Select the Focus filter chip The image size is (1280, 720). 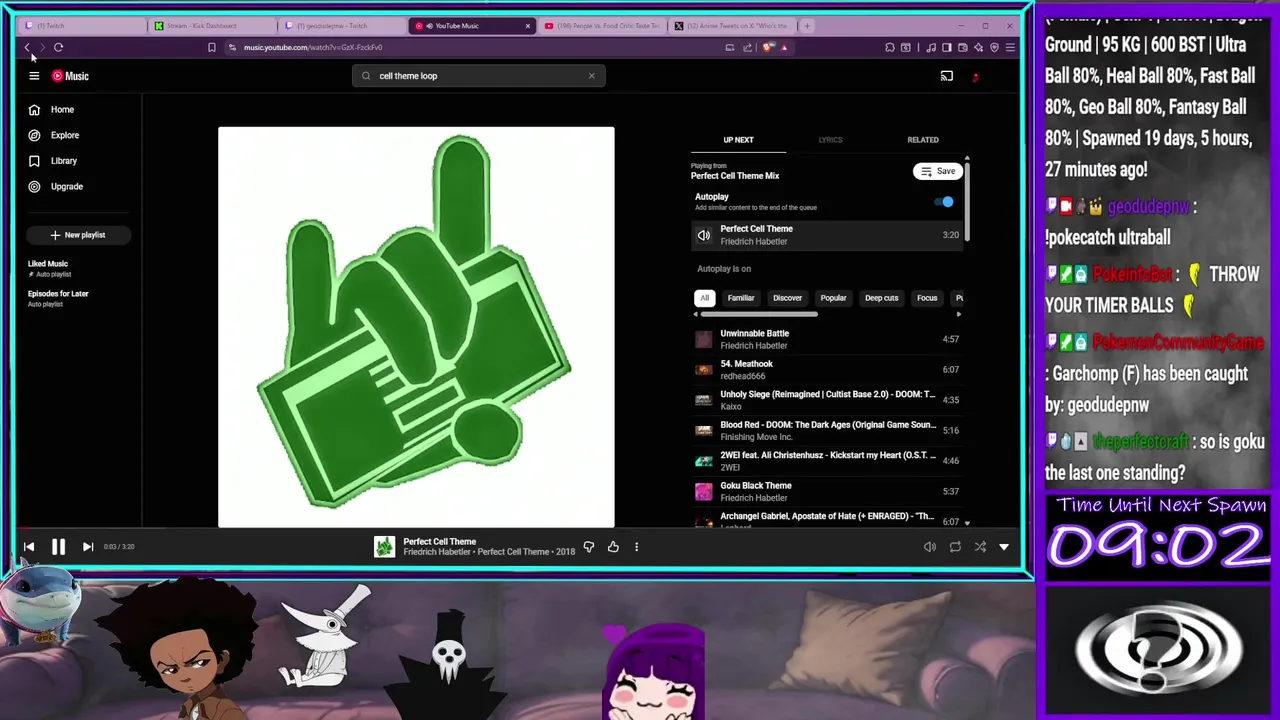pyautogui.click(x=927, y=298)
